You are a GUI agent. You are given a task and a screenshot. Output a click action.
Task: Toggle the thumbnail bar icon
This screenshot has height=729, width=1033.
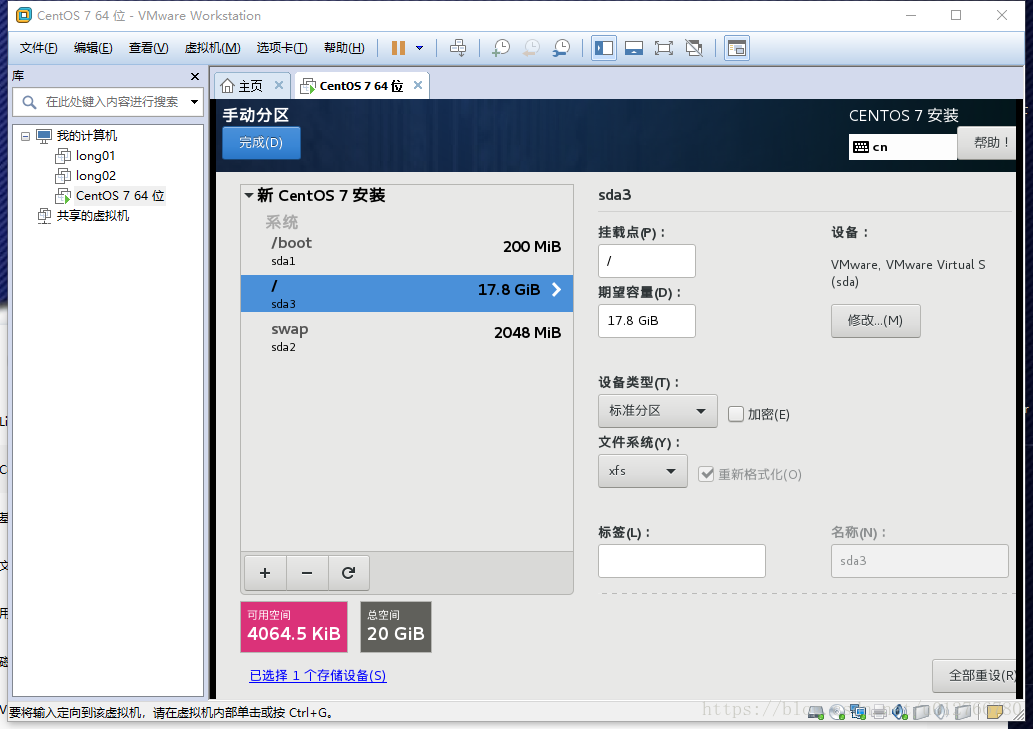coord(634,48)
